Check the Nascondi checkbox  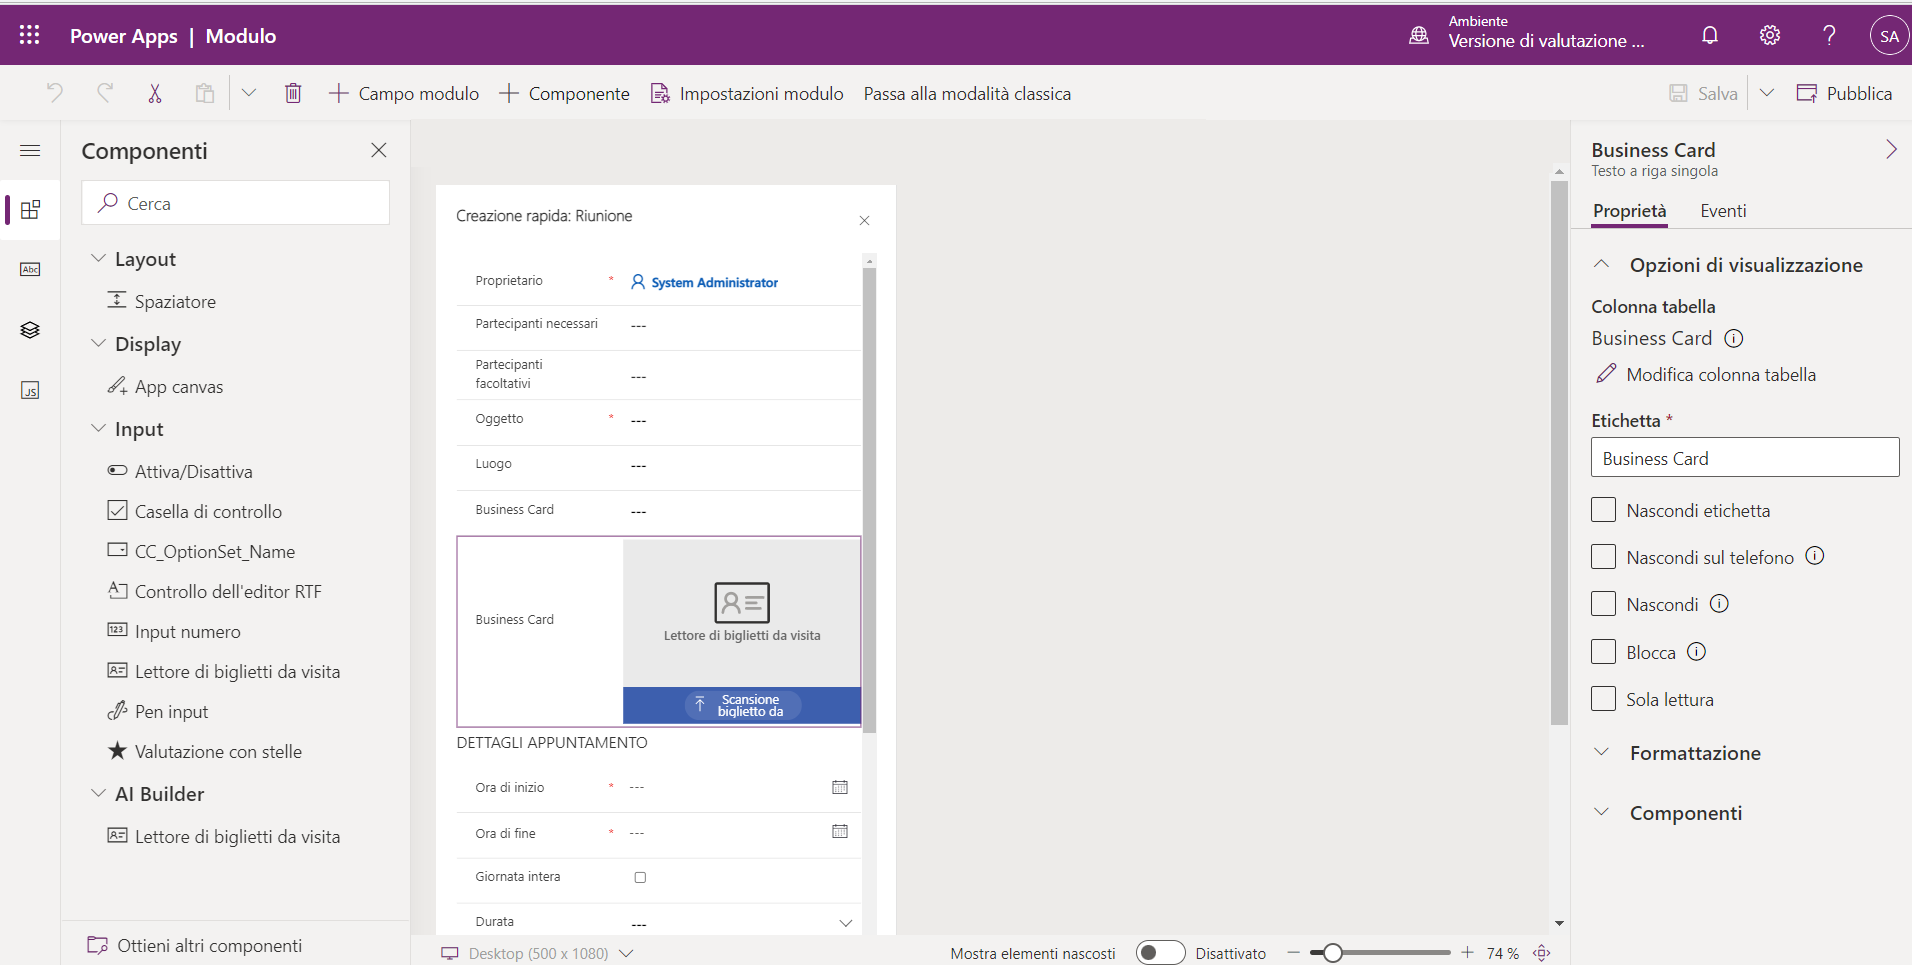(1603, 604)
